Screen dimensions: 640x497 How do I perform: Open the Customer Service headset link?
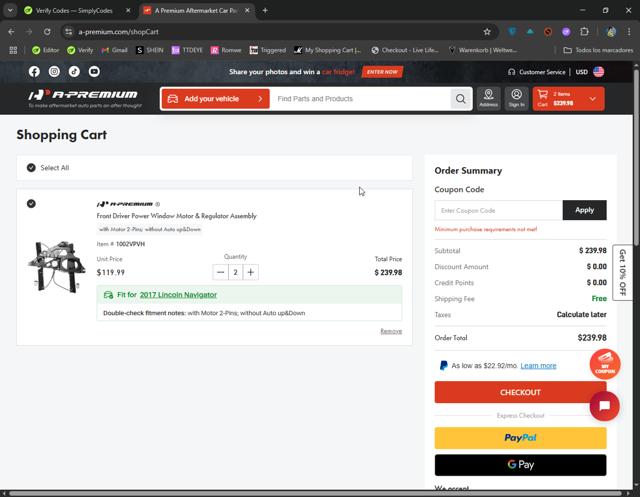(537, 72)
